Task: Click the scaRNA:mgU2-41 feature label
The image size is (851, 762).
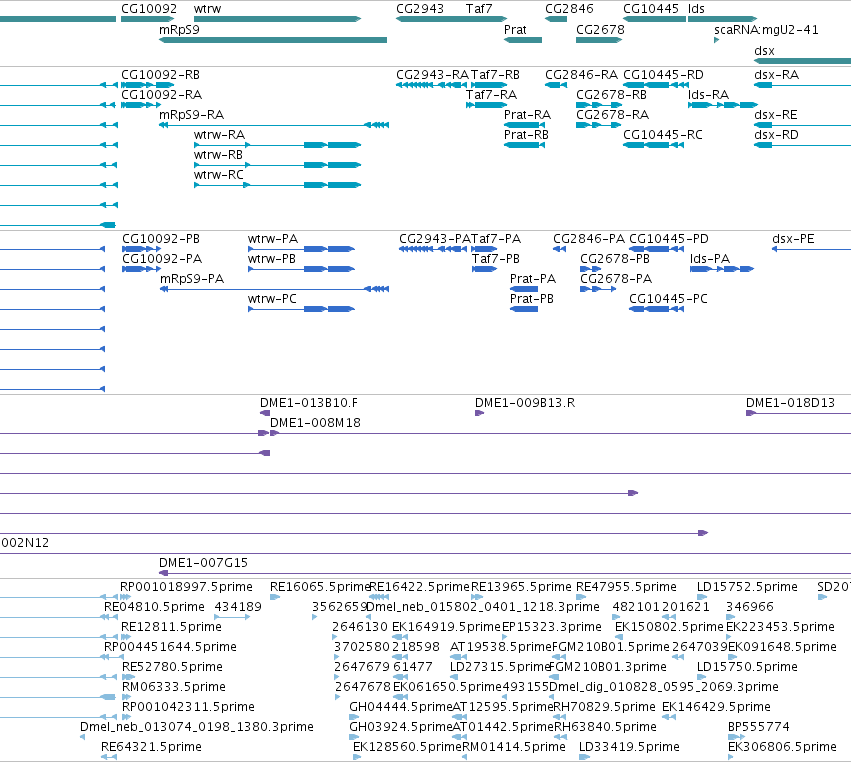Action: [x=766, y=30]
